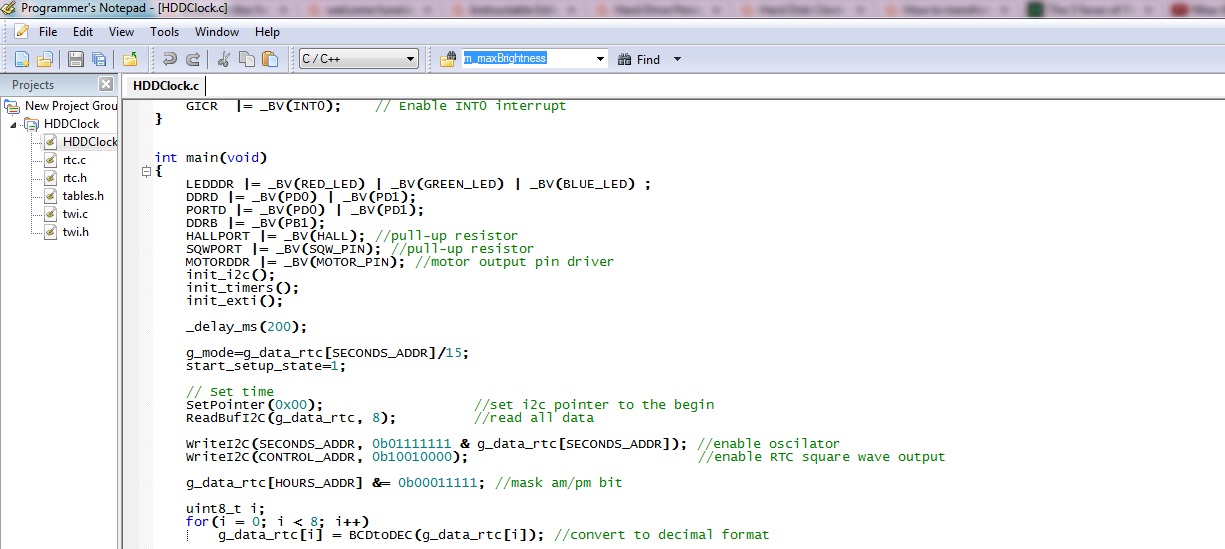
Task: Click the '//enable oscilator' comment
Action: pos(768,443)
